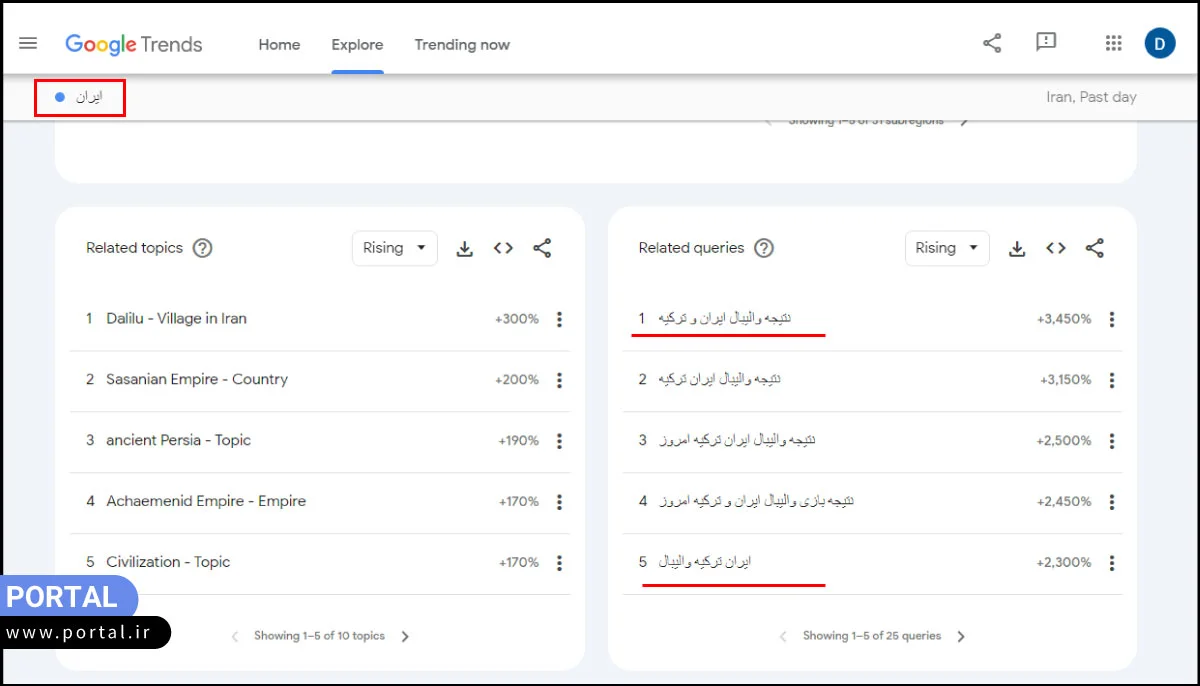The width and height of the screenshot is (1200, 686).
Task: Open embed code for Related topics panel
Action: tap(504, 248)
